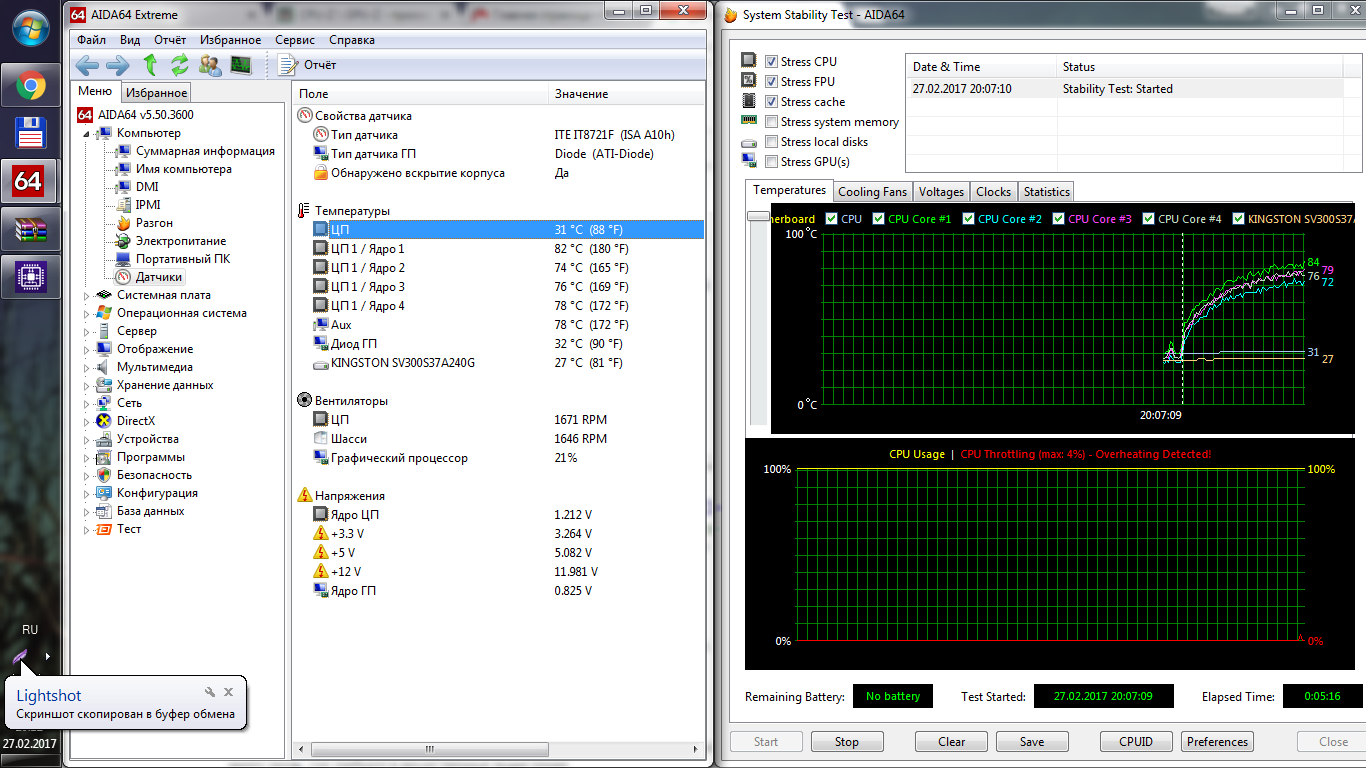Click the Forward arrow in AIDA64 toolbar

pyautogui.click(x=118, y=66)
